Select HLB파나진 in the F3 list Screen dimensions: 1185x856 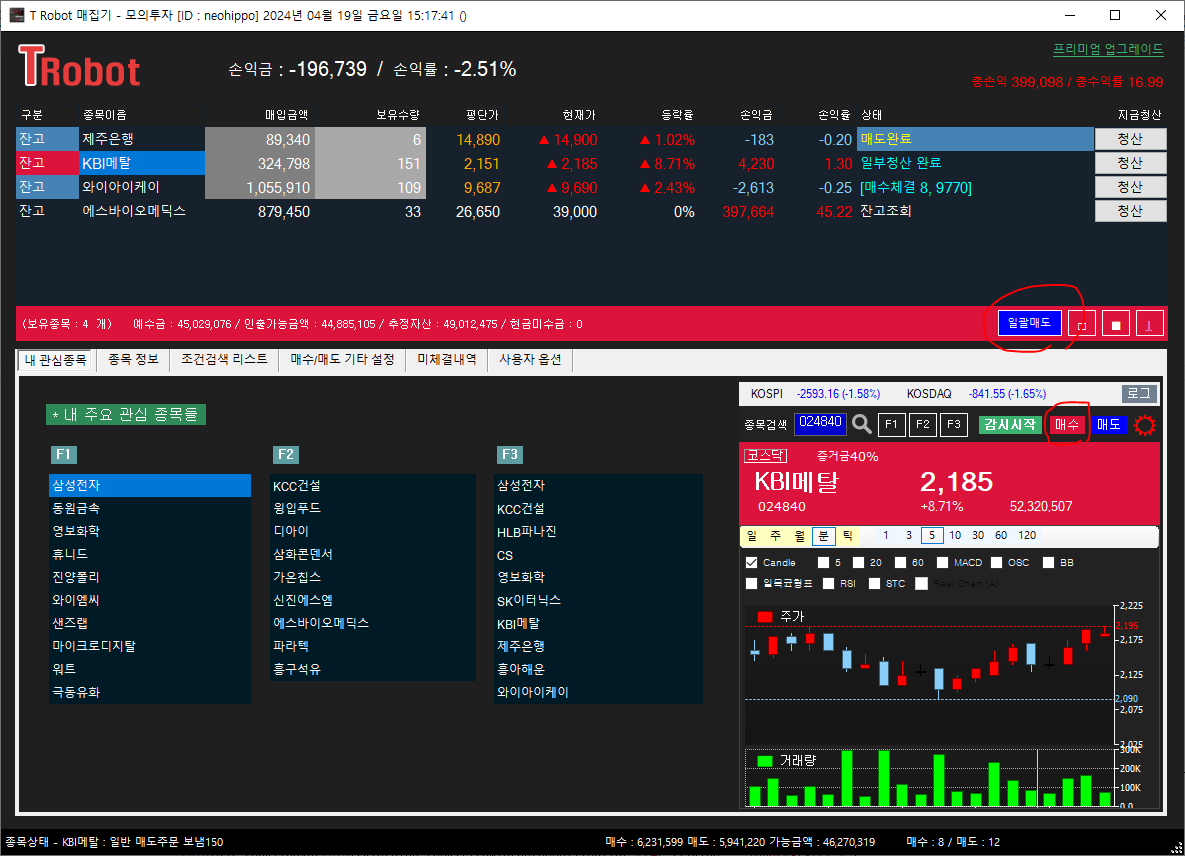(599, 532)
